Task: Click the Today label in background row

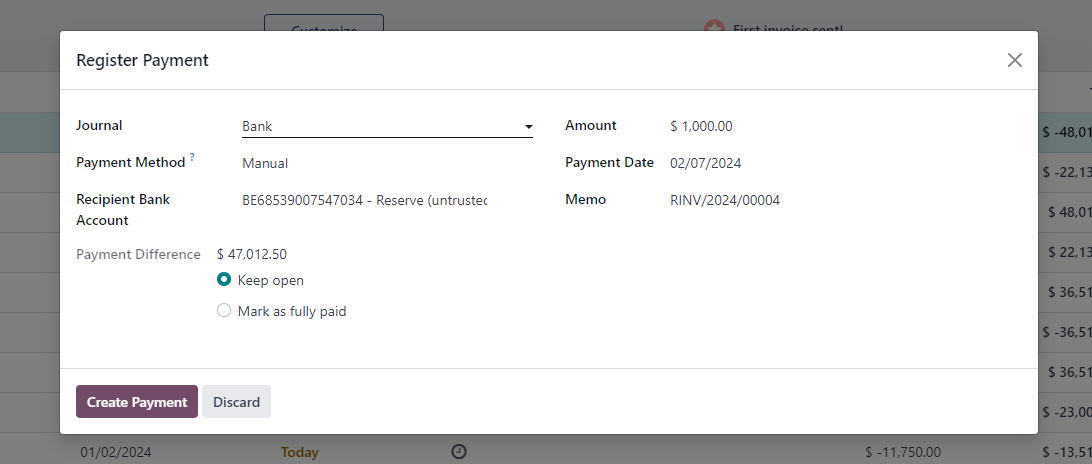Action: click(x=299, y=453)
